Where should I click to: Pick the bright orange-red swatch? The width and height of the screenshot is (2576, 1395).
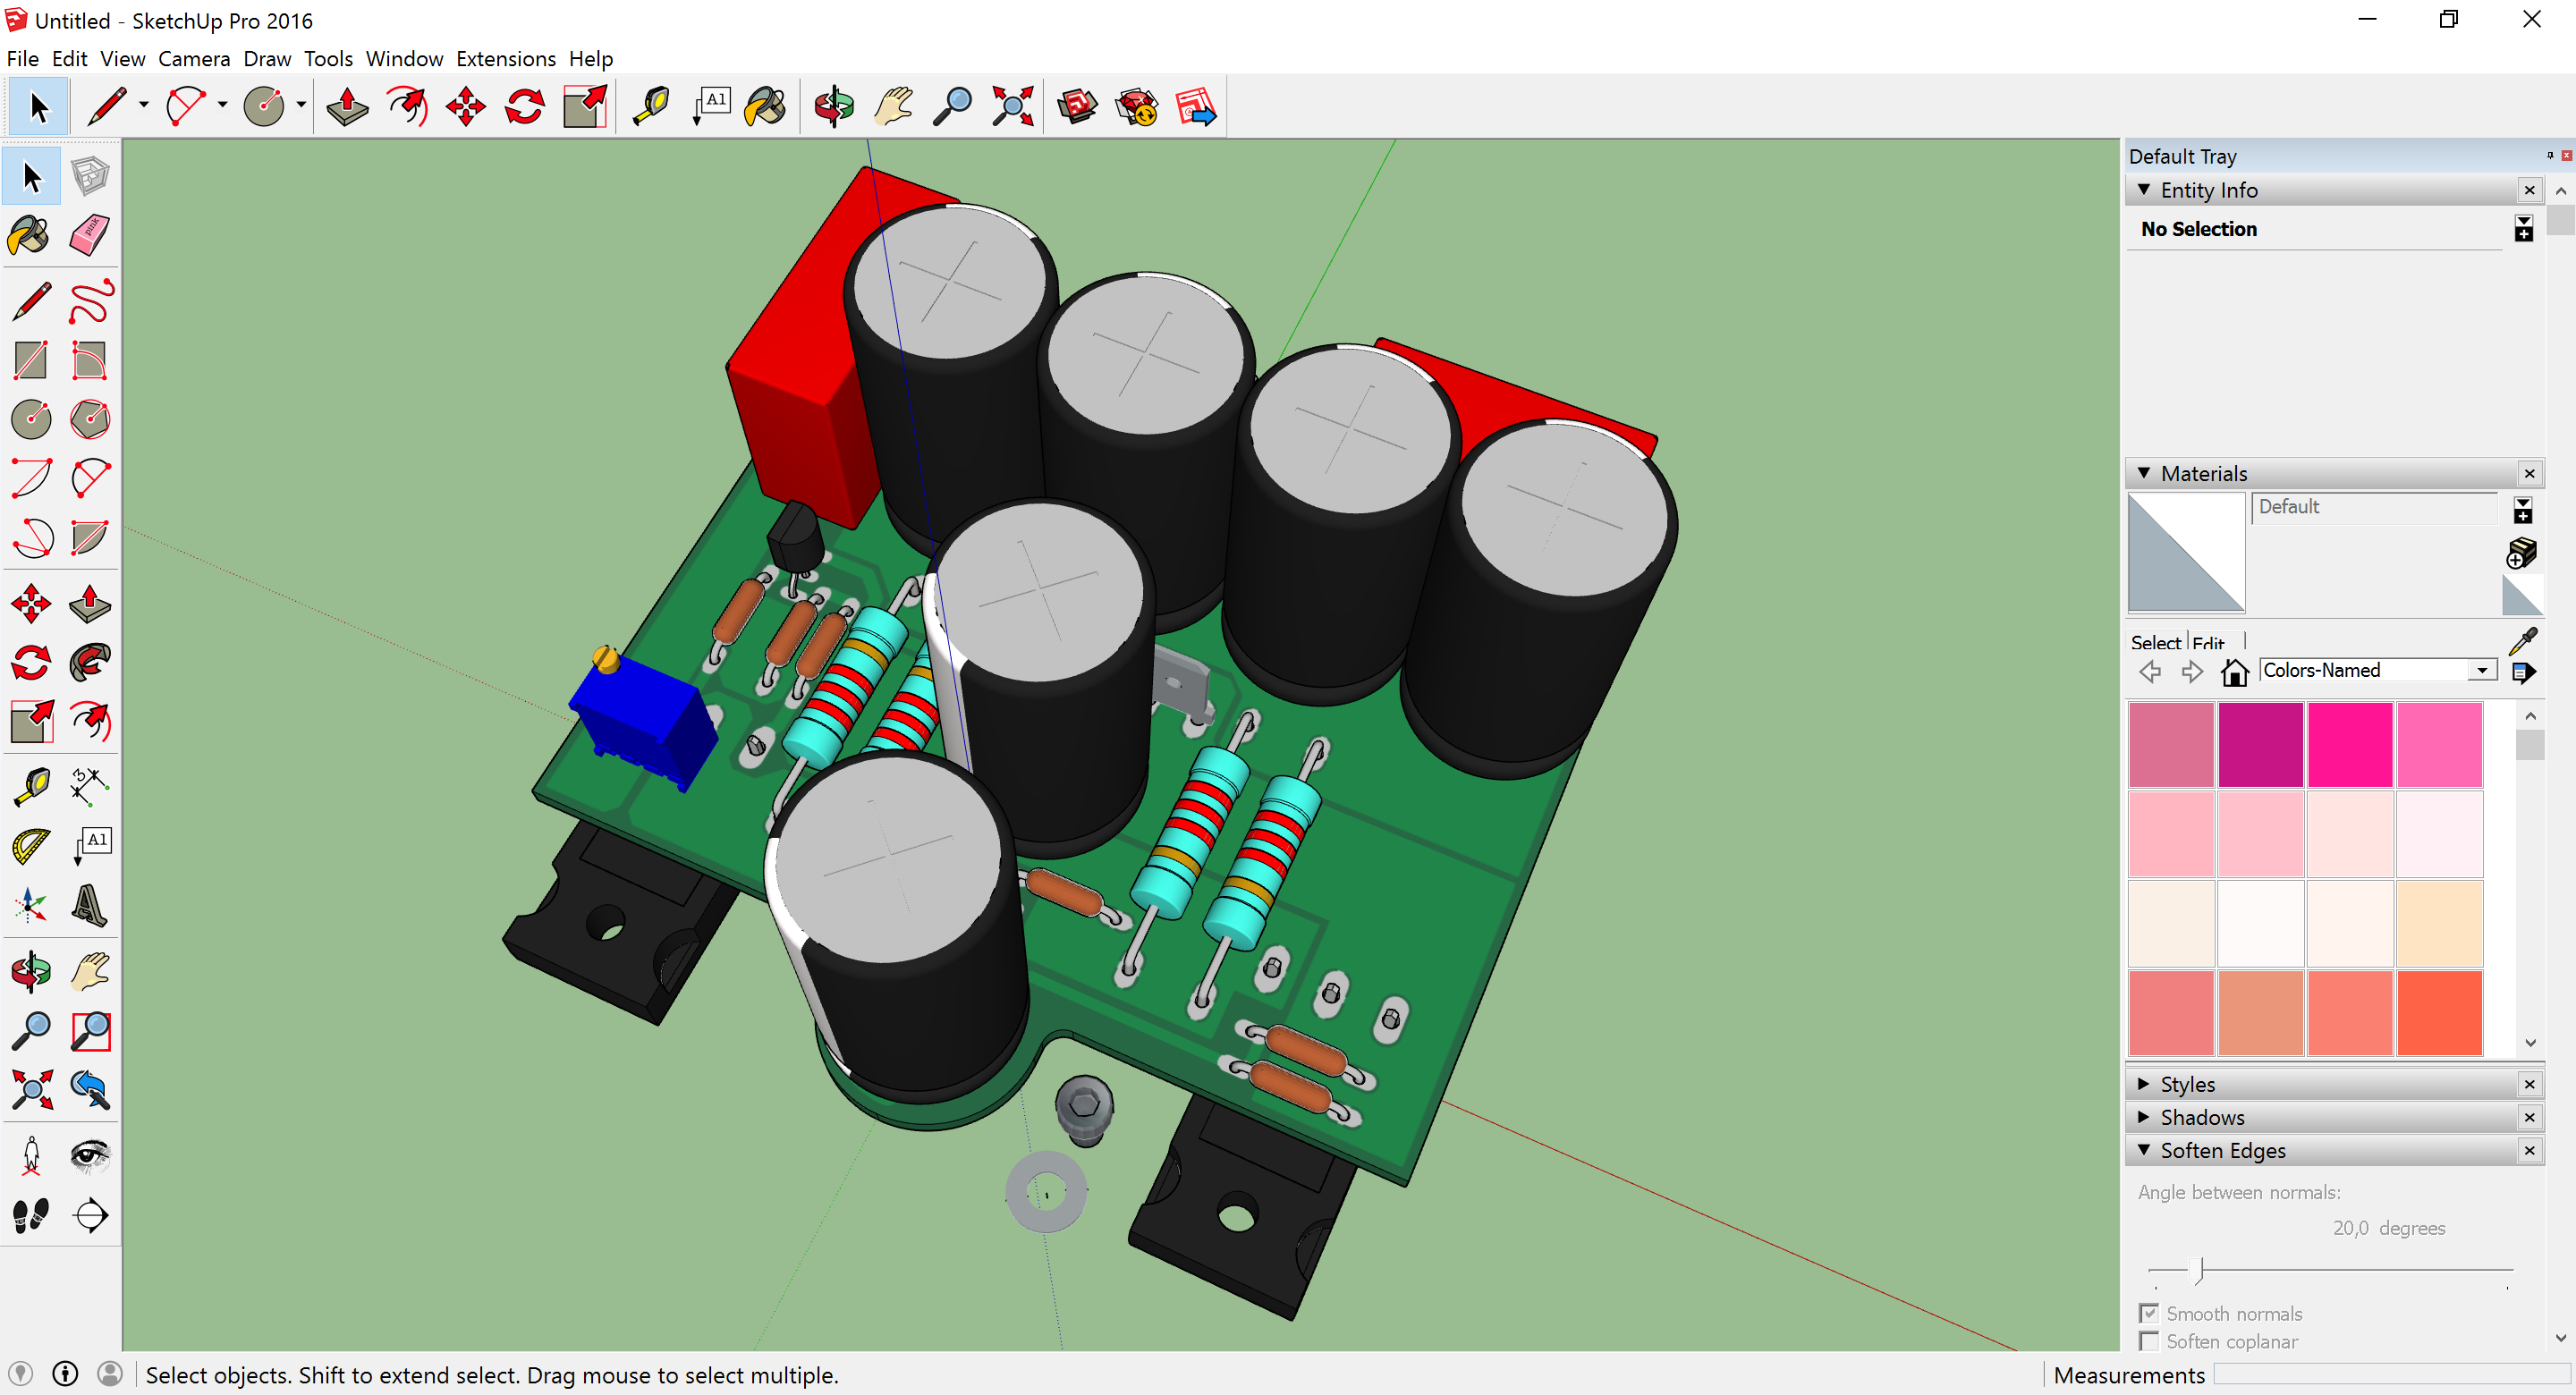[2439, 1012]
